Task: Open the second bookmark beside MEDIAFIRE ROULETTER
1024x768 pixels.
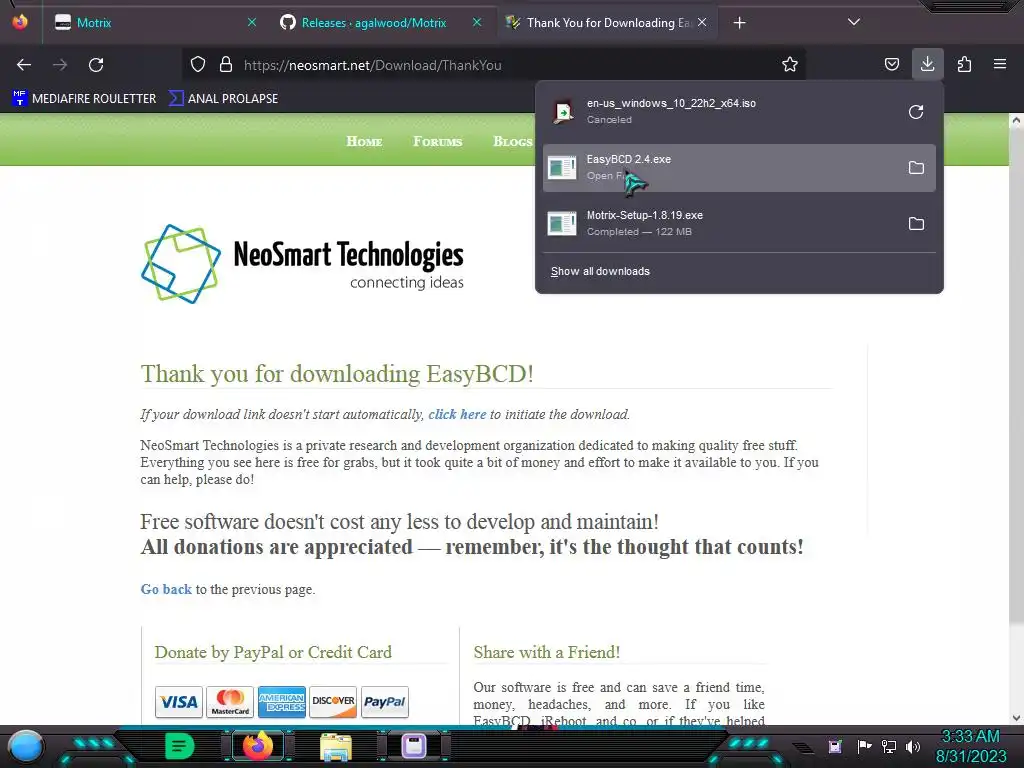Action: click(223, 99)
